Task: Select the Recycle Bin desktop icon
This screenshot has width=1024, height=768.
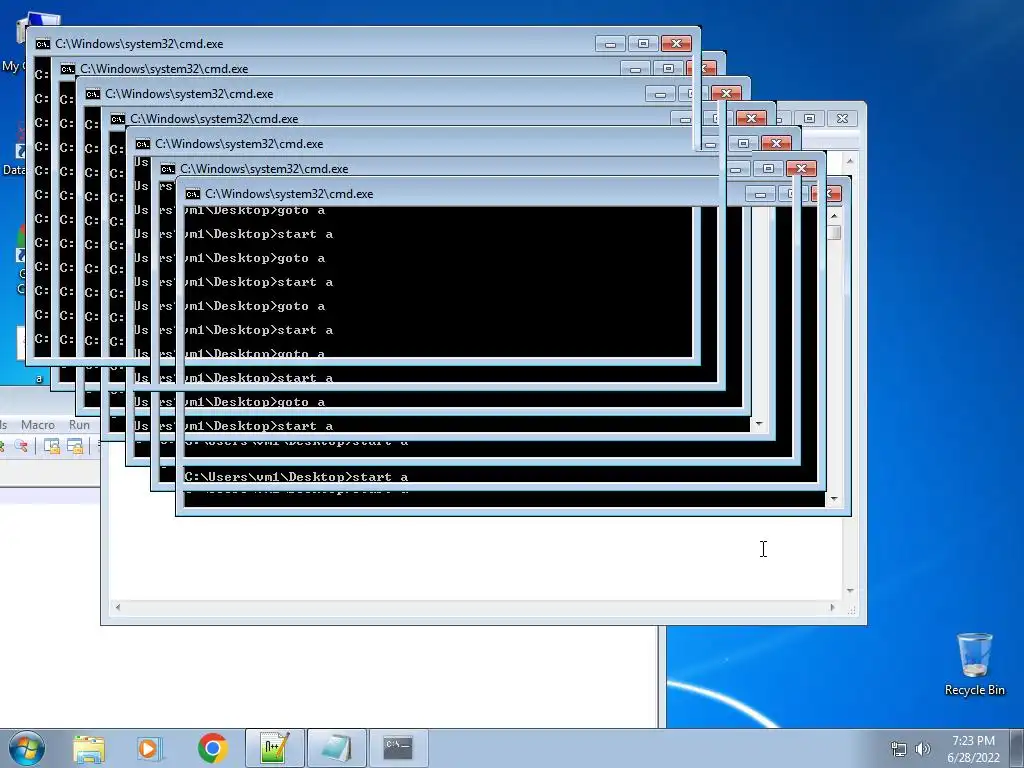Action: point(974,664)
